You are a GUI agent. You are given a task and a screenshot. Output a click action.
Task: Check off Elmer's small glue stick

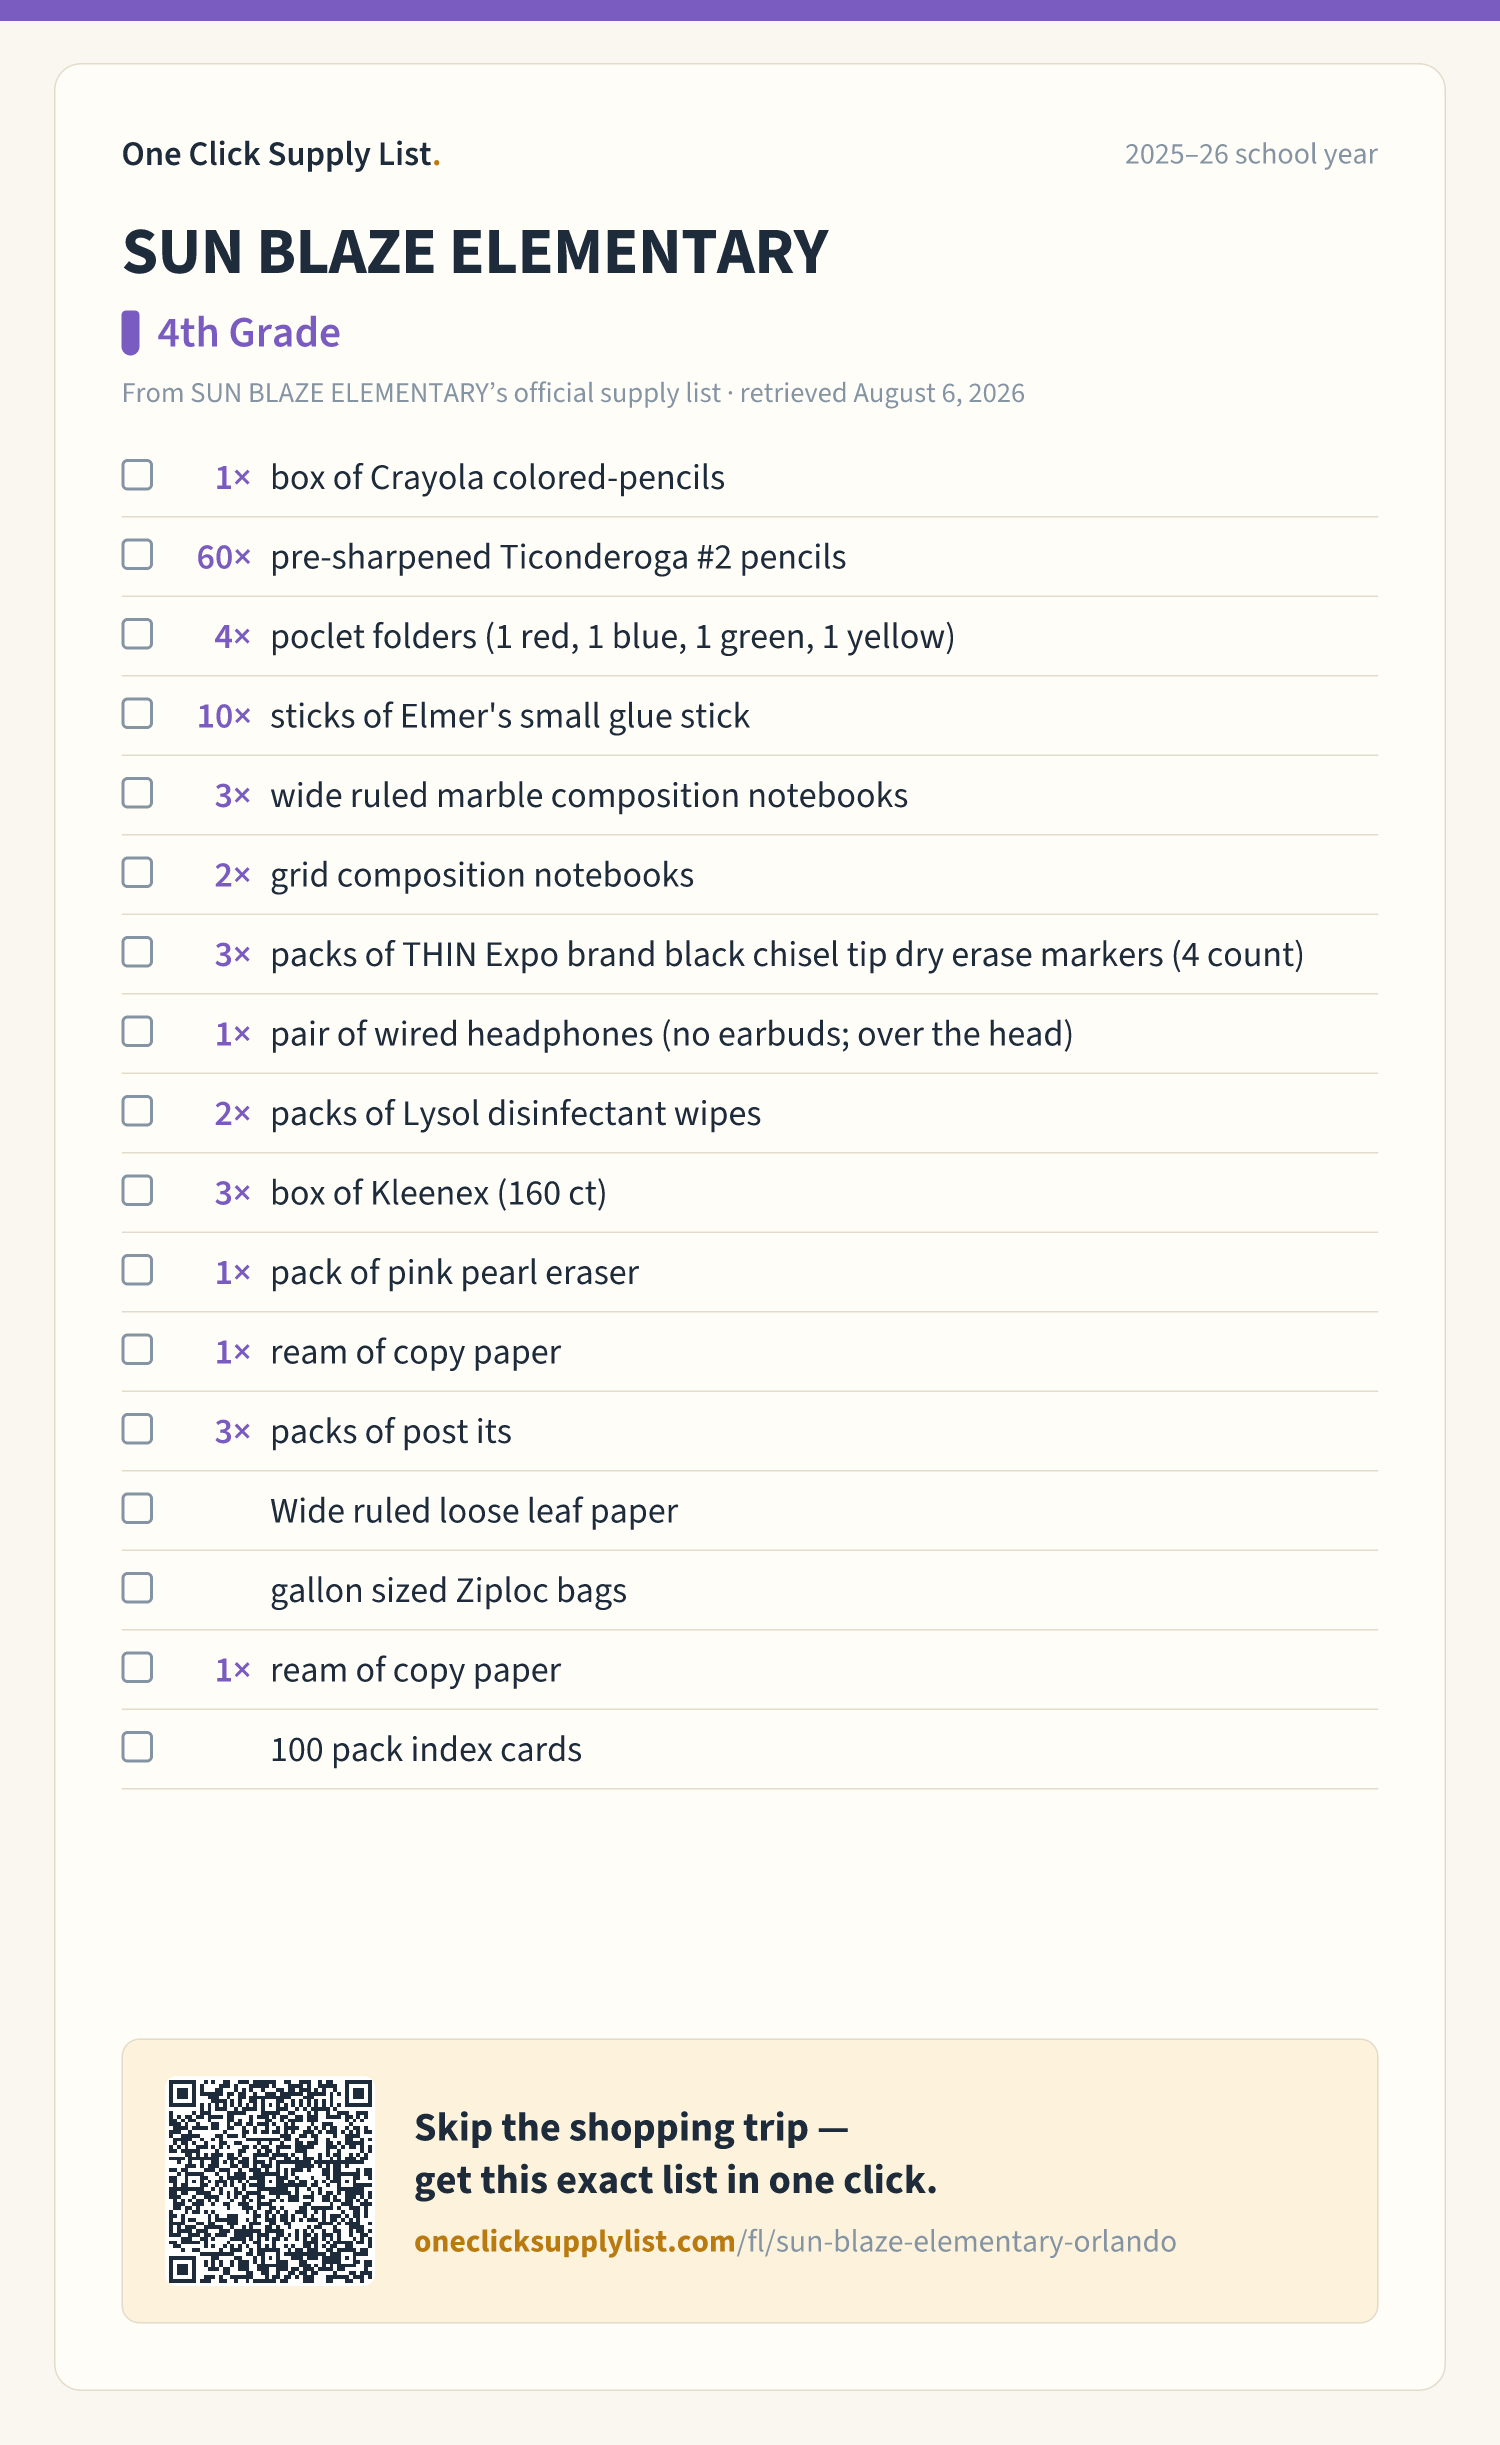pos(137,713)
